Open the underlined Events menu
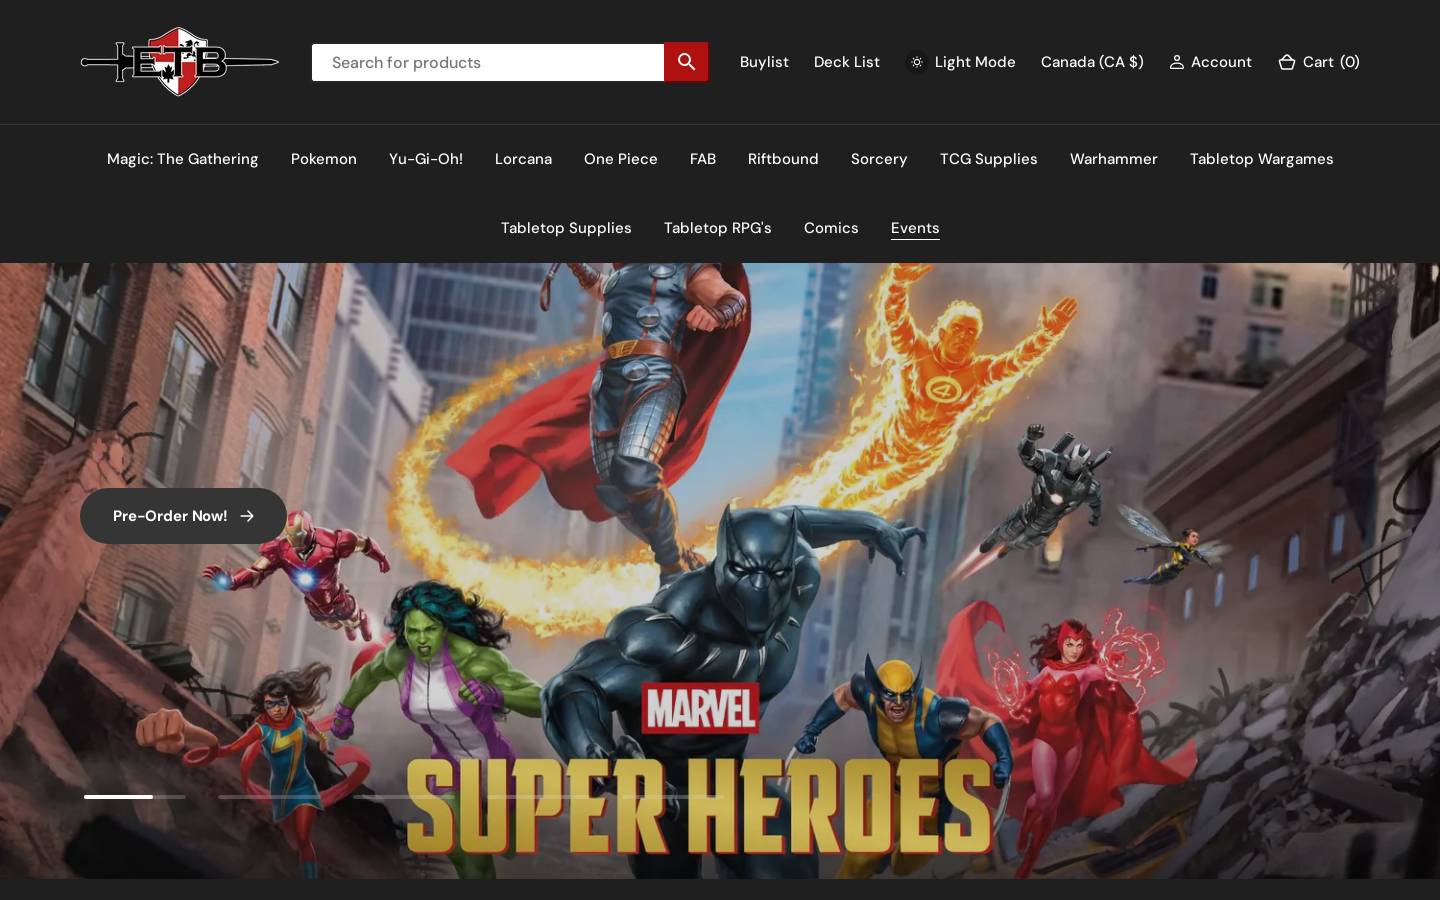Viewport: 1440px width, 900px height. [x=915, y=228]
